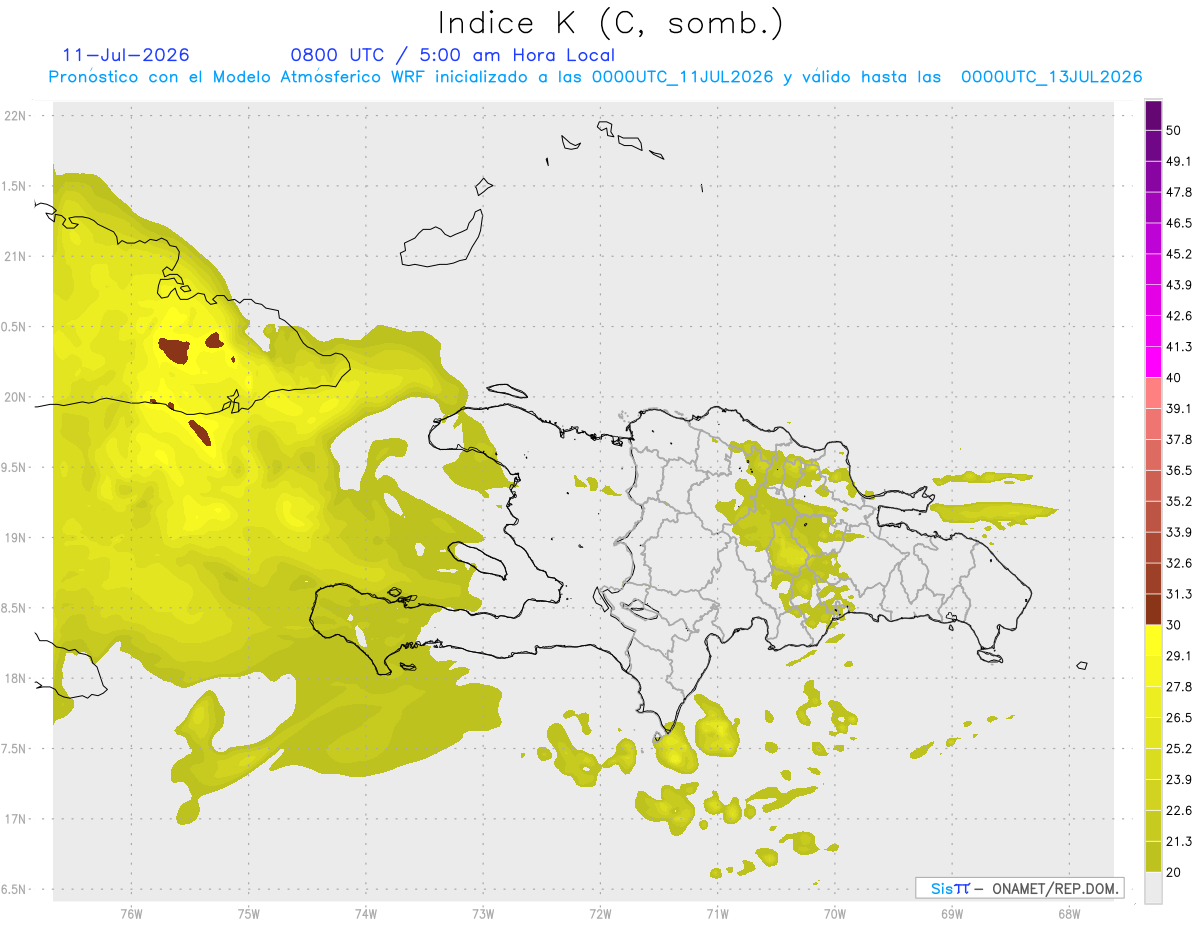This screenshot has height=927, width=1200.
Task: Click the "17N" latitude label
Action: (17, 819)
